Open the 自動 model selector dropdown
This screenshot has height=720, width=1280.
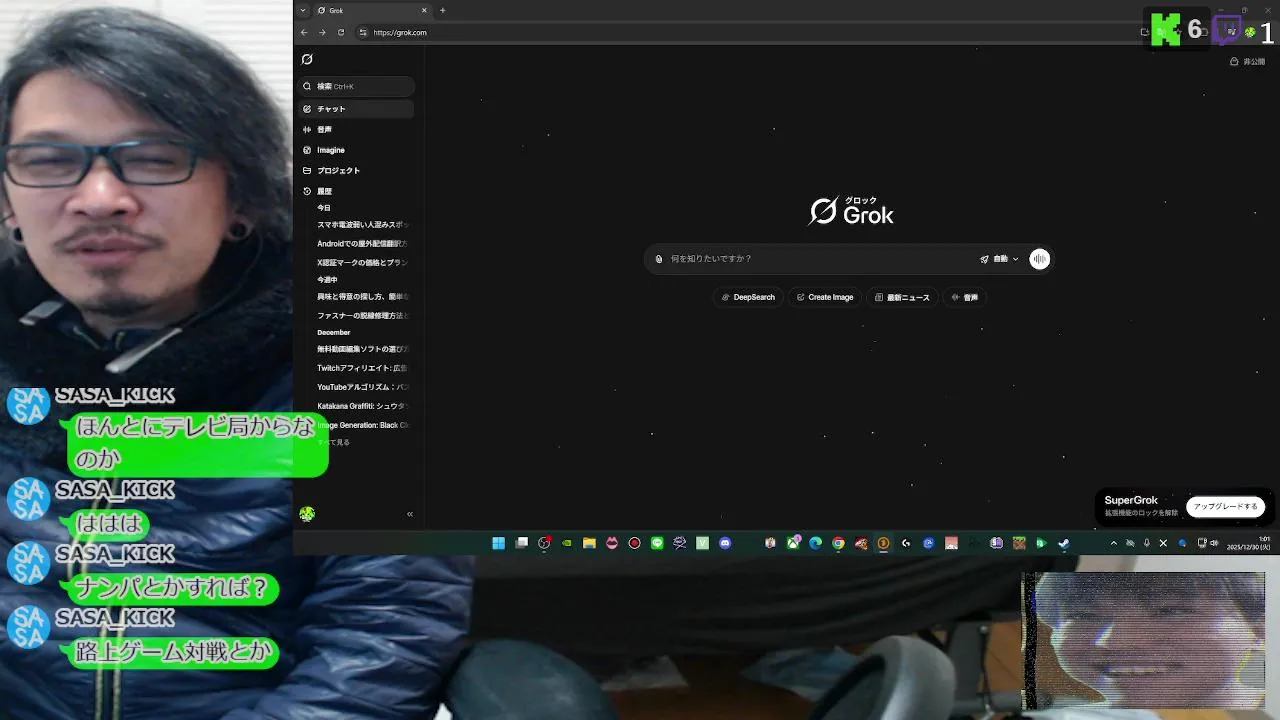(1000, 259)
